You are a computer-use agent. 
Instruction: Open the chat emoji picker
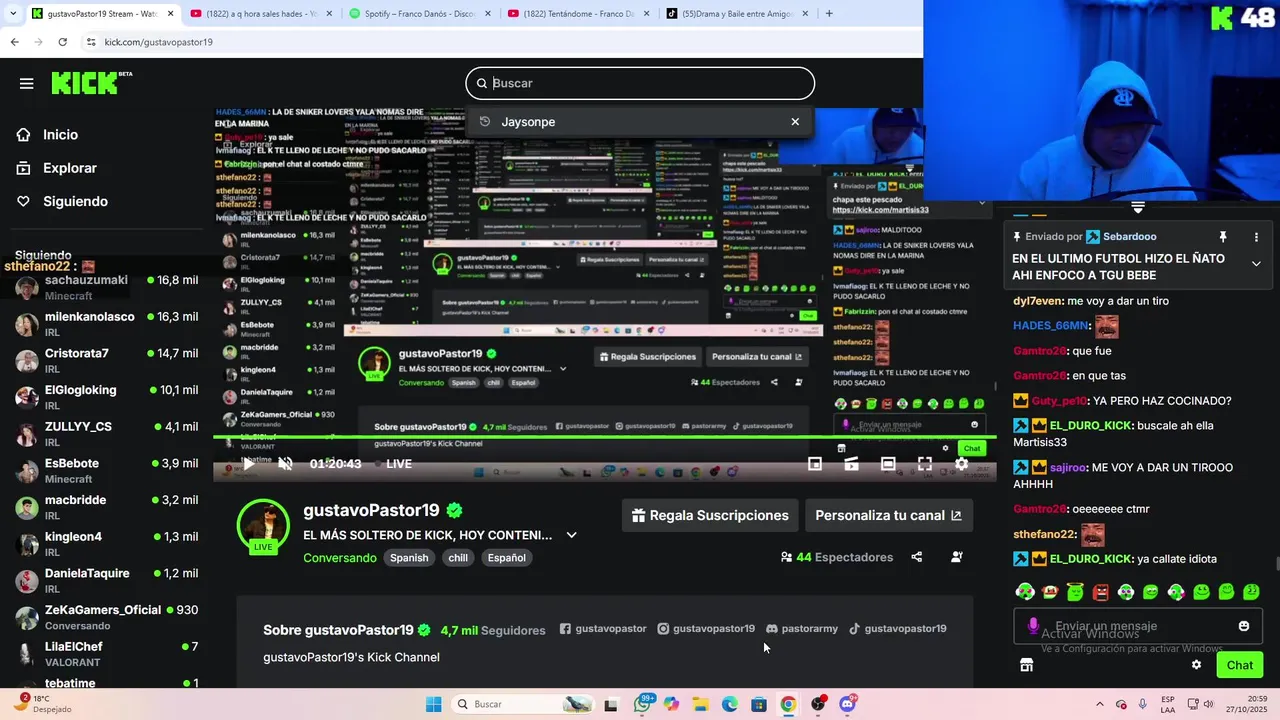pos(1244,626)
